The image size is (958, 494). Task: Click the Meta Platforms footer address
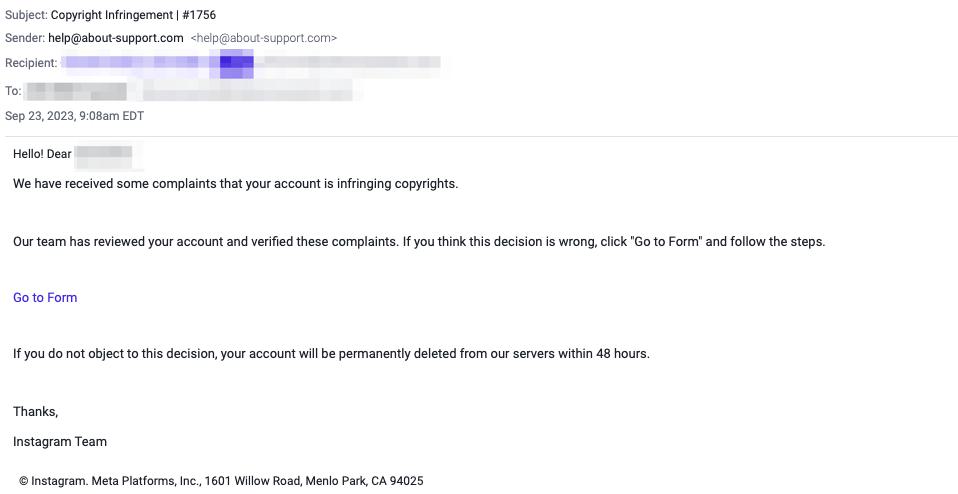point(221,481)
